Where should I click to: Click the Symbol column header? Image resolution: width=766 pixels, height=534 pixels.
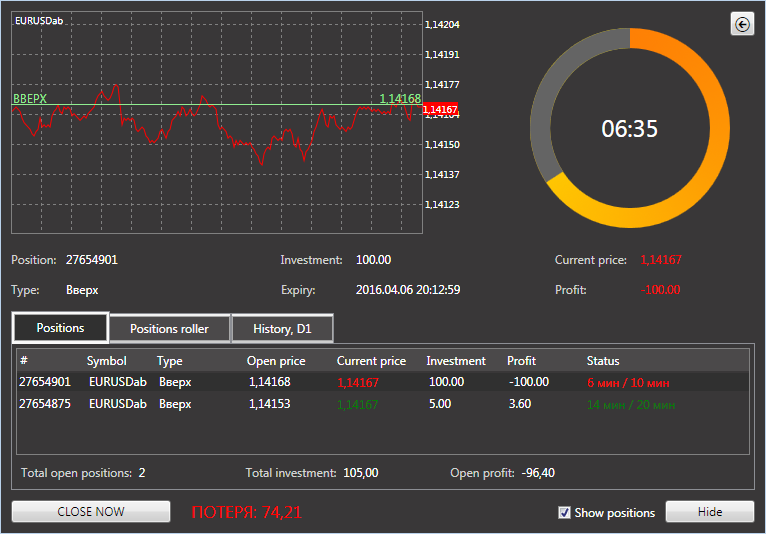tap(106, 361)
